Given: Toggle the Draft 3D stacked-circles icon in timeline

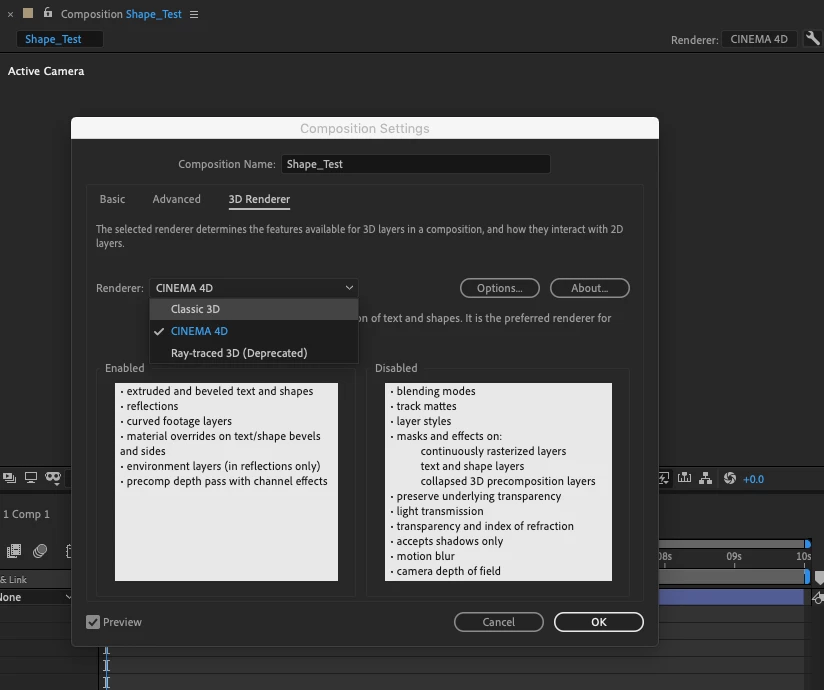Looking at the screenshot, I should tap(40, 551).
